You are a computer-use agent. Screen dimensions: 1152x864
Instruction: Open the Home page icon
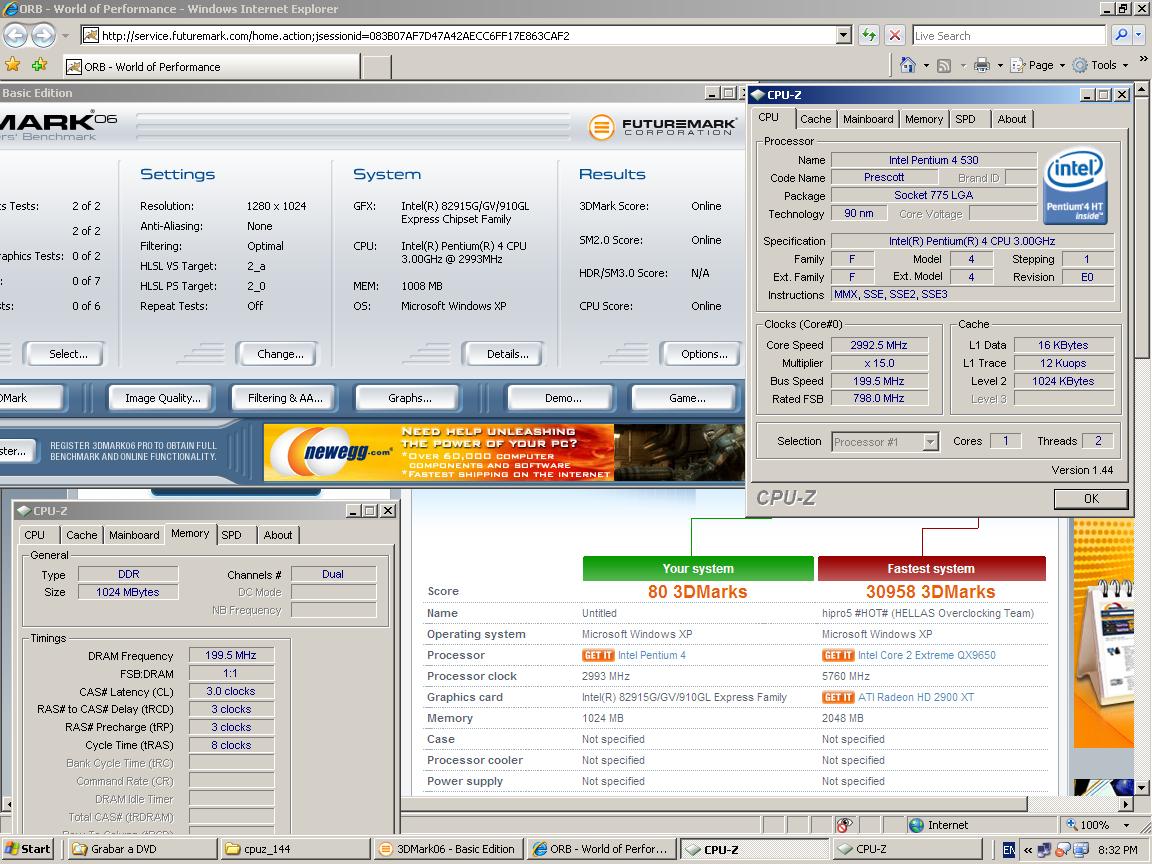coord(908,65)
